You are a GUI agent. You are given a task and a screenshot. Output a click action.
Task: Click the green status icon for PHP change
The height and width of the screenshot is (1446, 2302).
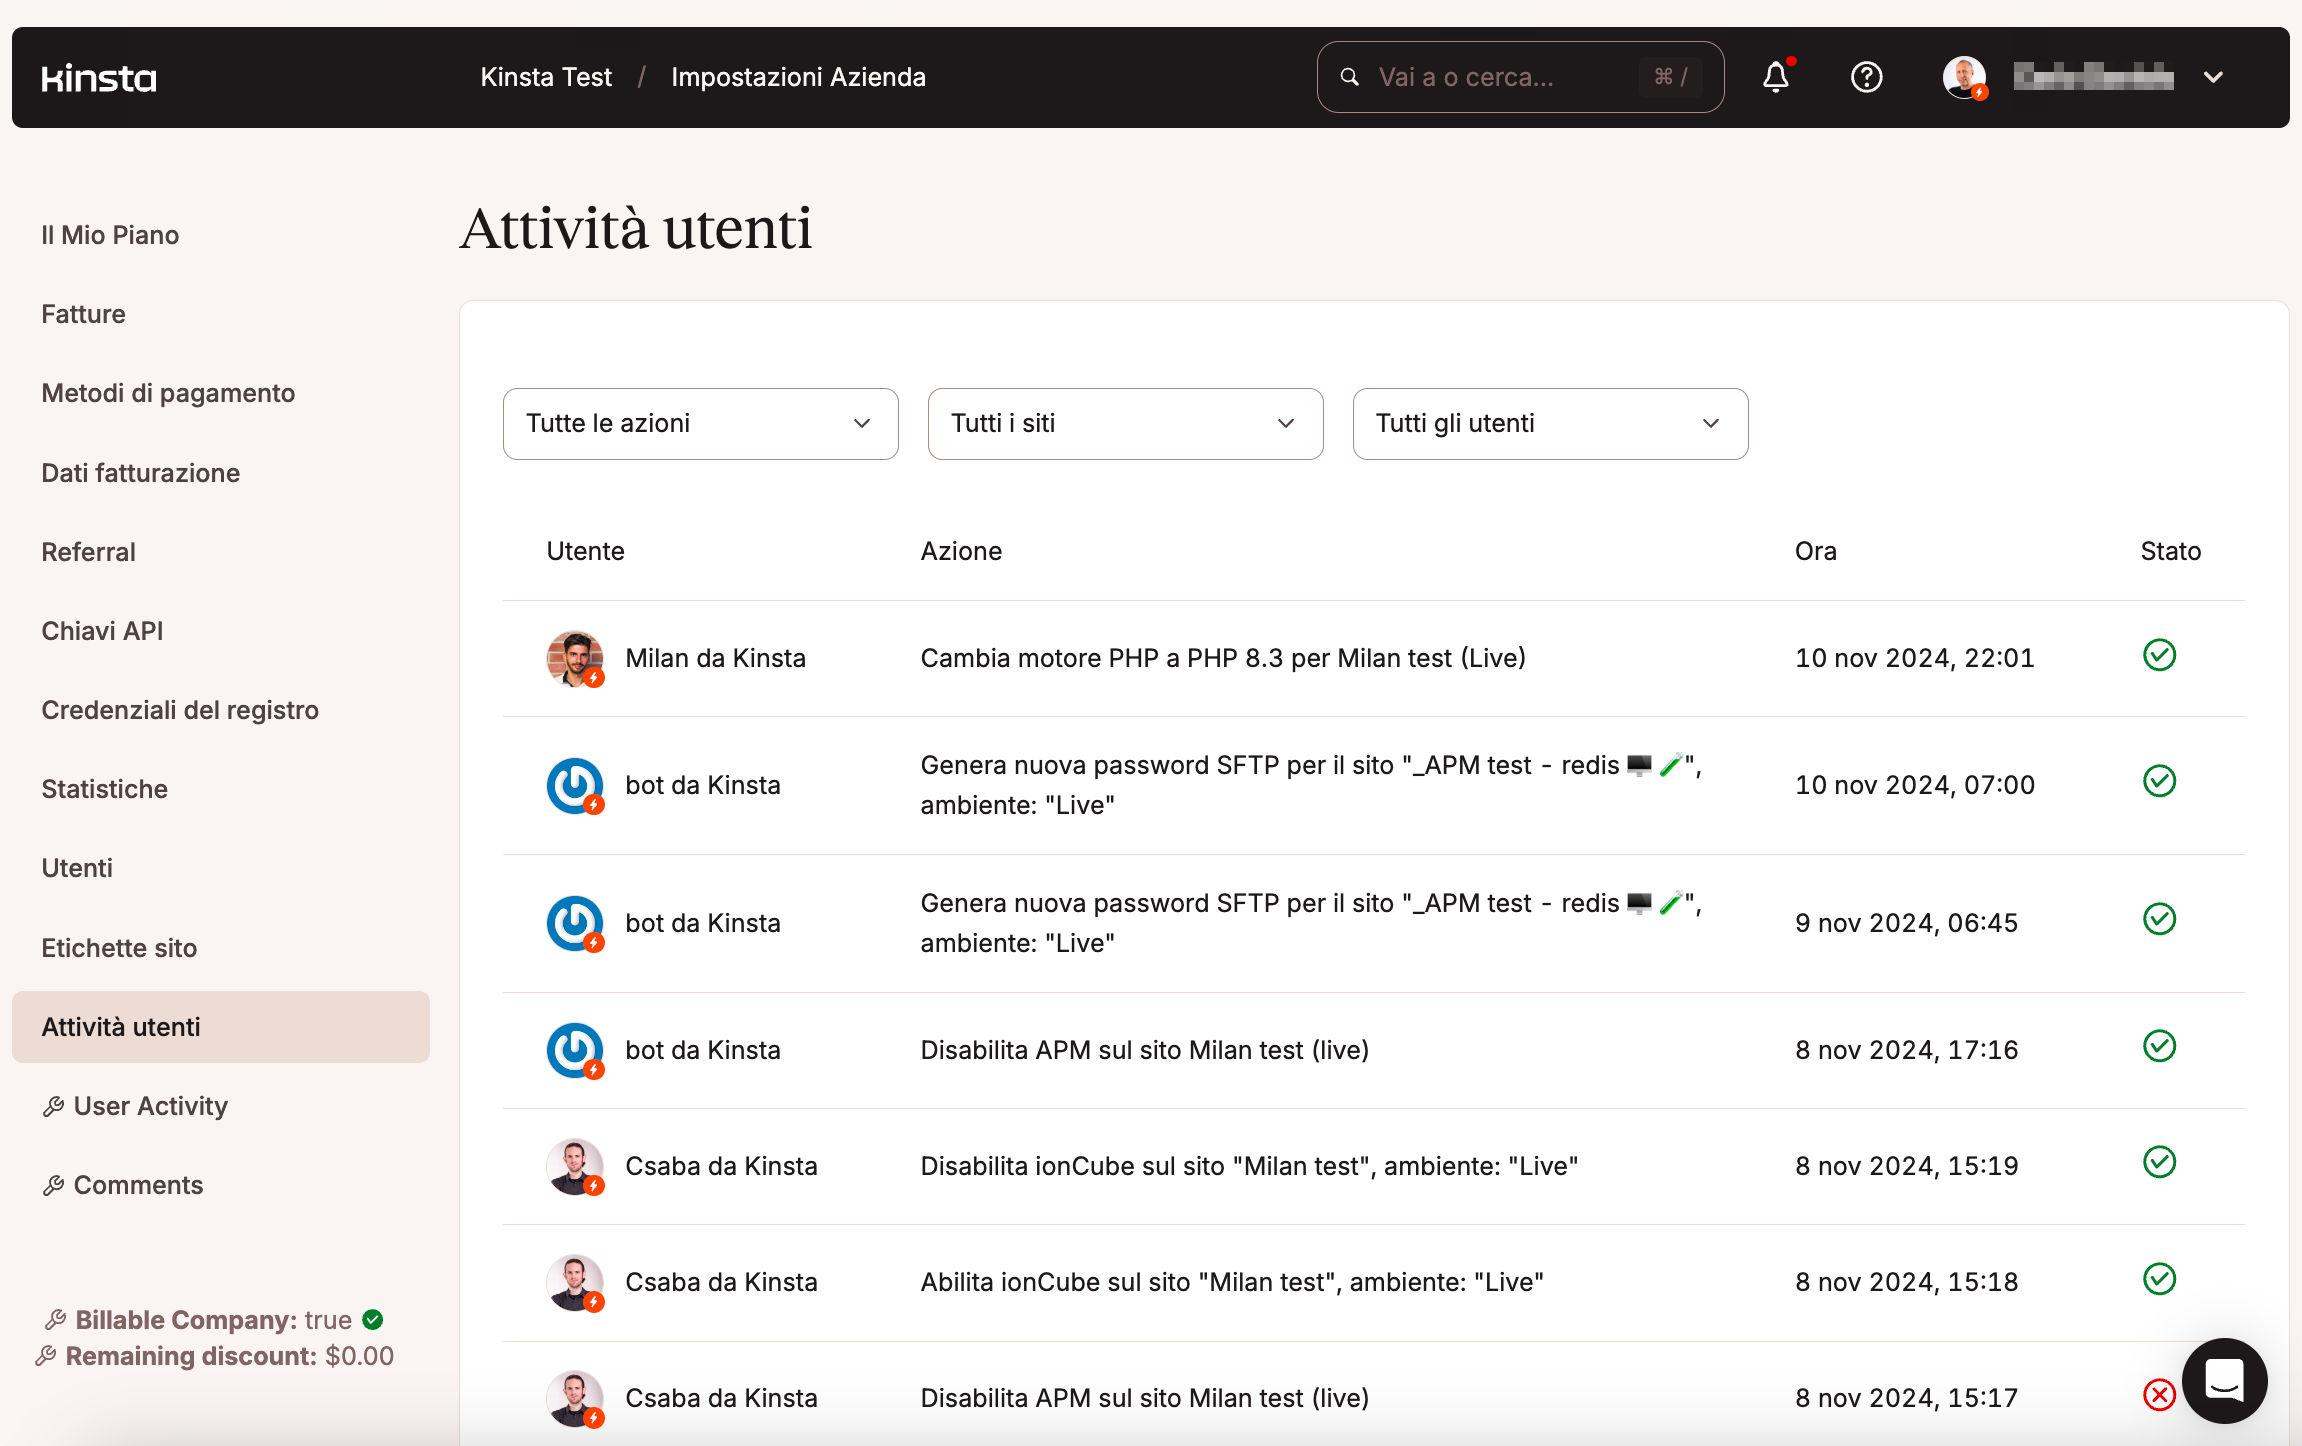(2159, 656)
